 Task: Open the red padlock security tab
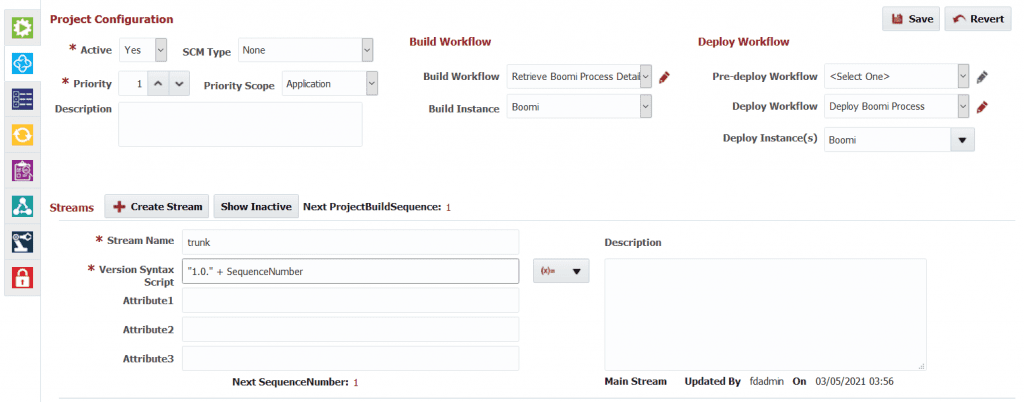click(x=23, y=277)
